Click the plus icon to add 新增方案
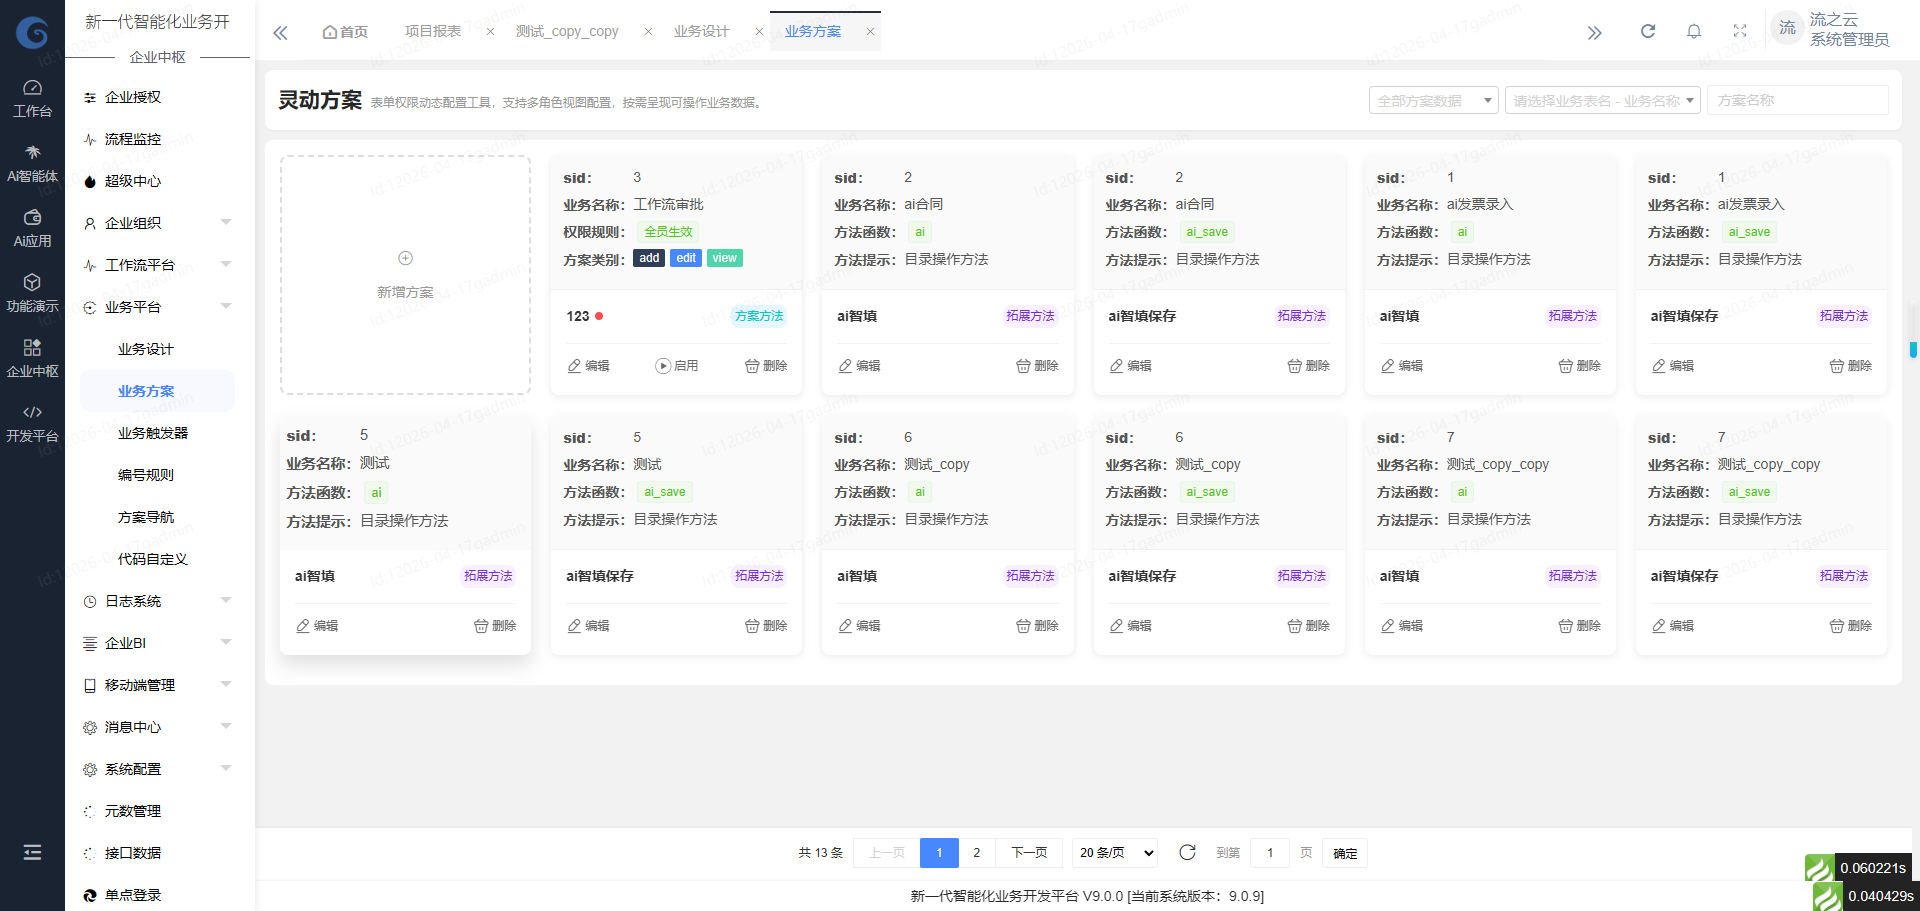 [405, 258]
